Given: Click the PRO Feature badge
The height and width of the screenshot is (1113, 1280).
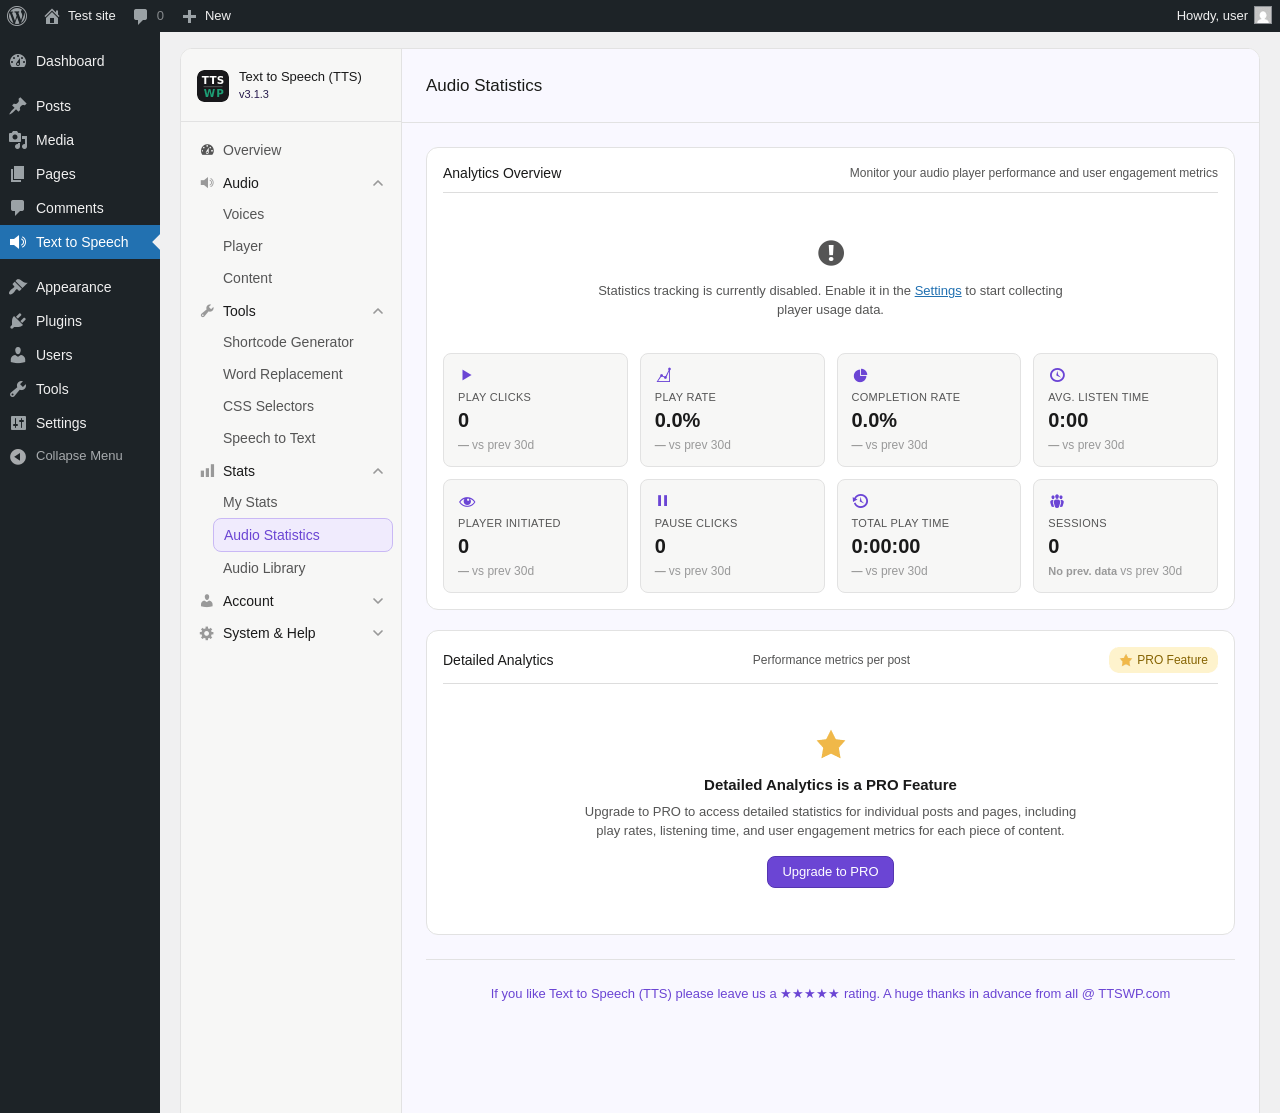Looking at the screenshot, I should [x=1163, y=660].
